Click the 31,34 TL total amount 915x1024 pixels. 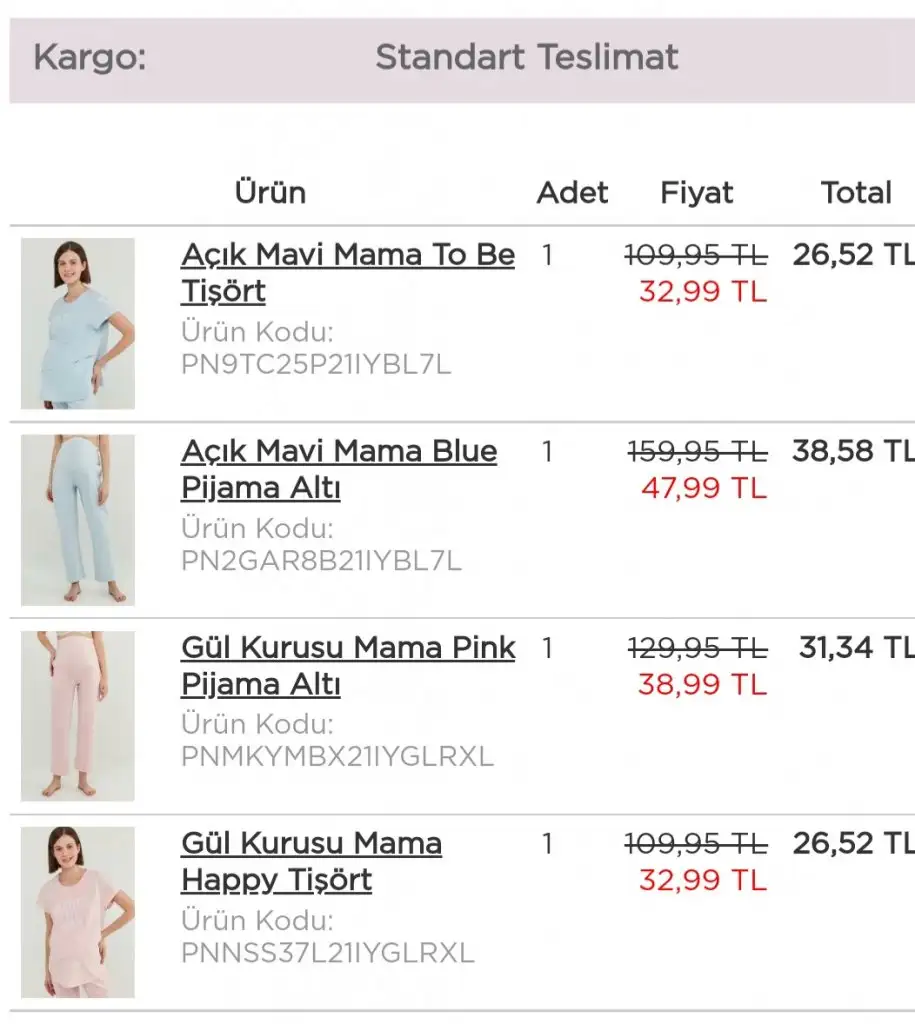point(855,648)
